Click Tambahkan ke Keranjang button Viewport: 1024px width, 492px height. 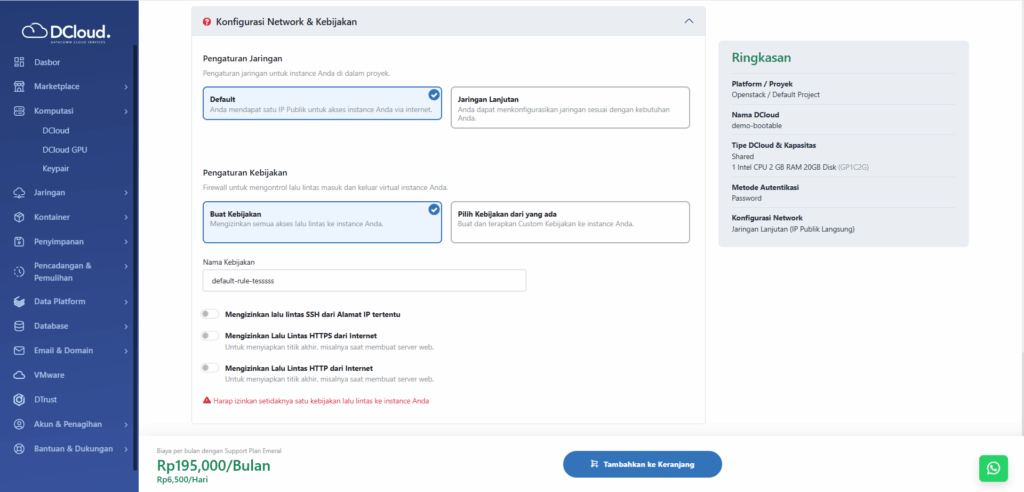click(x=642, y=464)
